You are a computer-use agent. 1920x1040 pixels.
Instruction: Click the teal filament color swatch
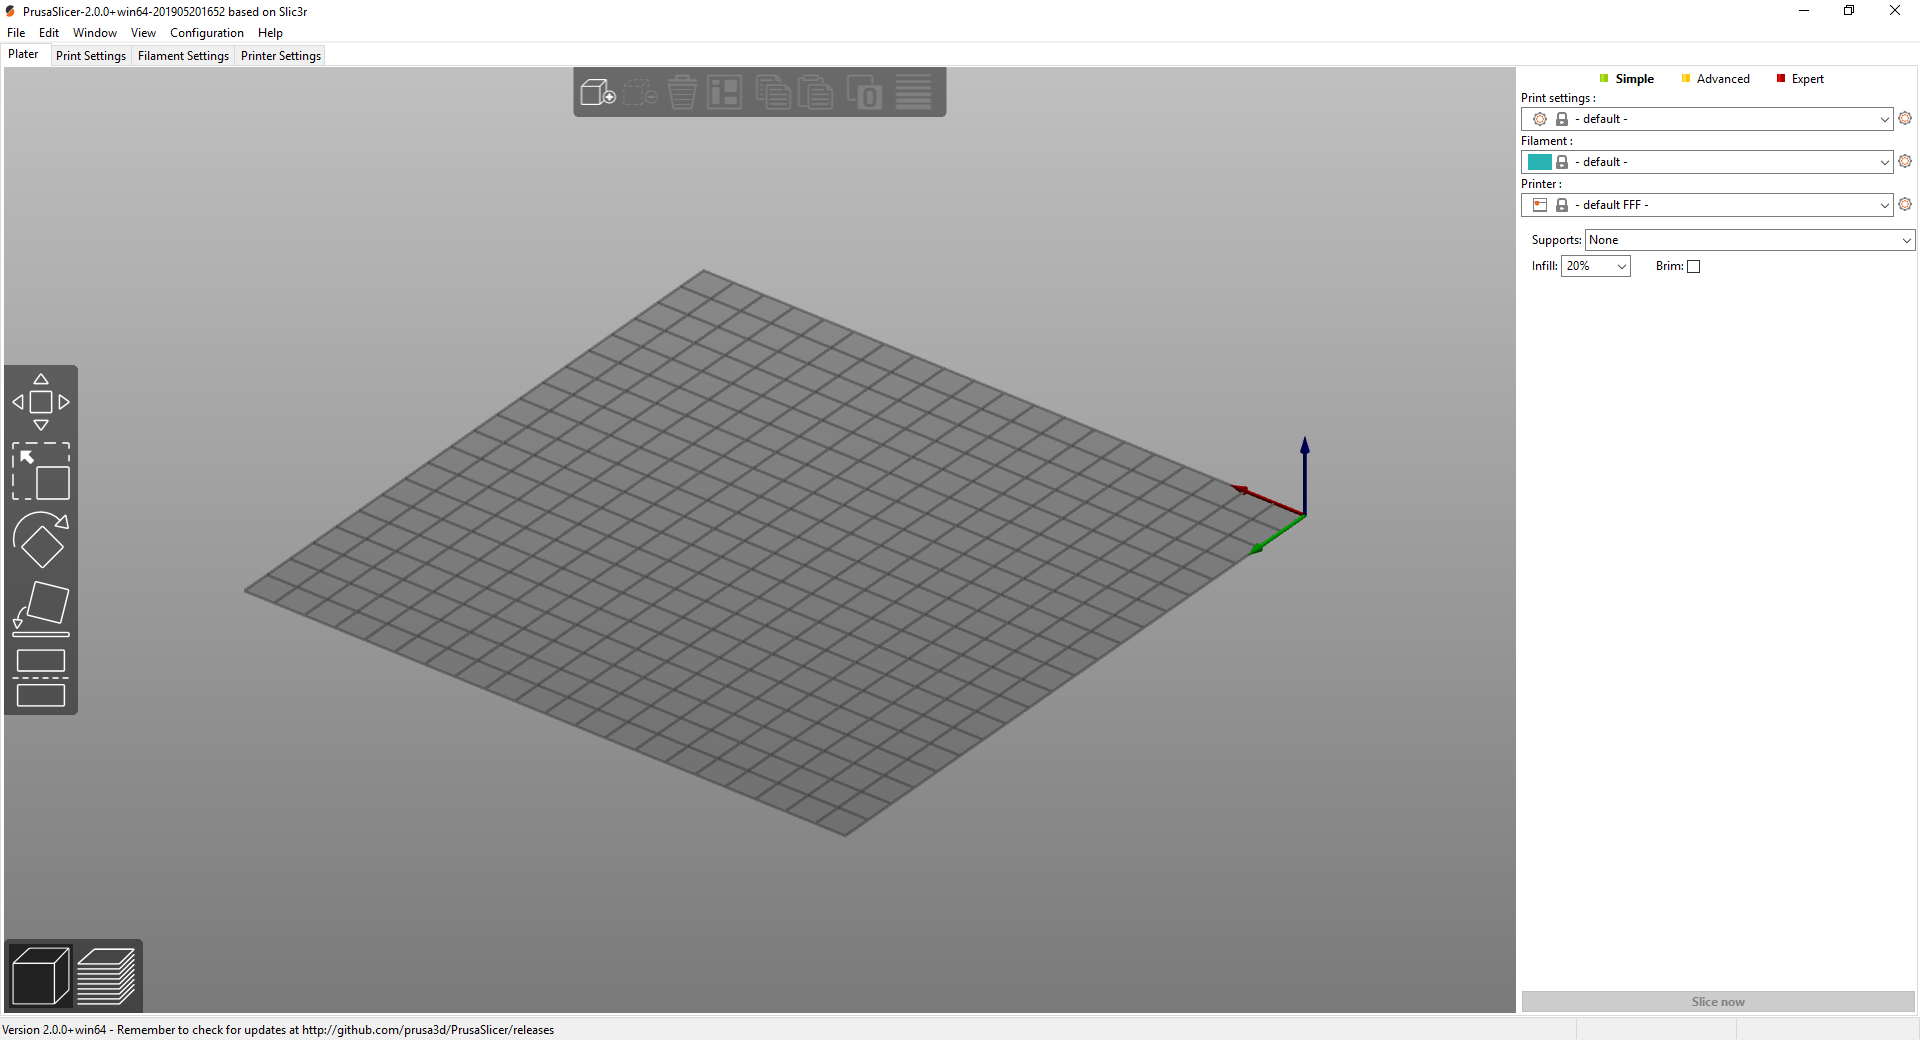point(1540,162)
